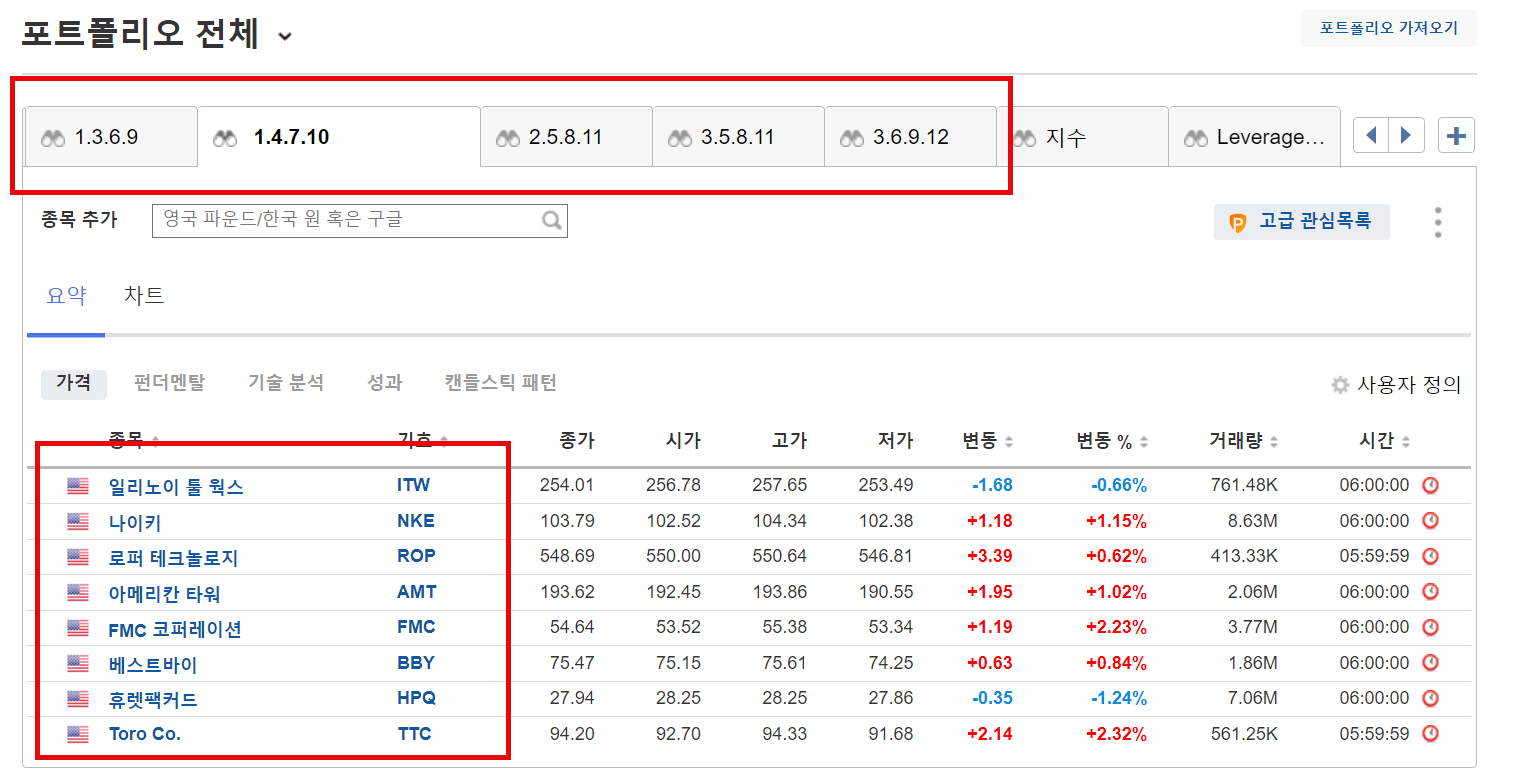Add a new portfolio with plus icon

1457,135
